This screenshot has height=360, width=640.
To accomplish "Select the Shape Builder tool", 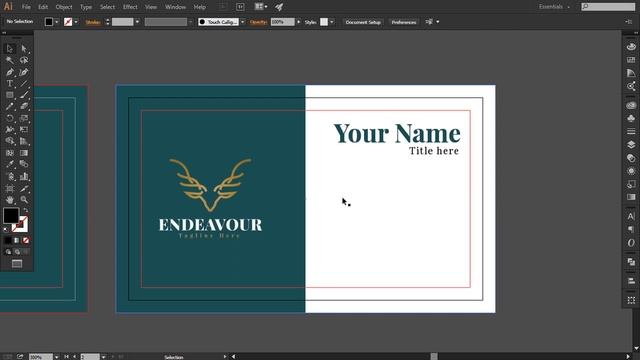I will coord(10,141).
